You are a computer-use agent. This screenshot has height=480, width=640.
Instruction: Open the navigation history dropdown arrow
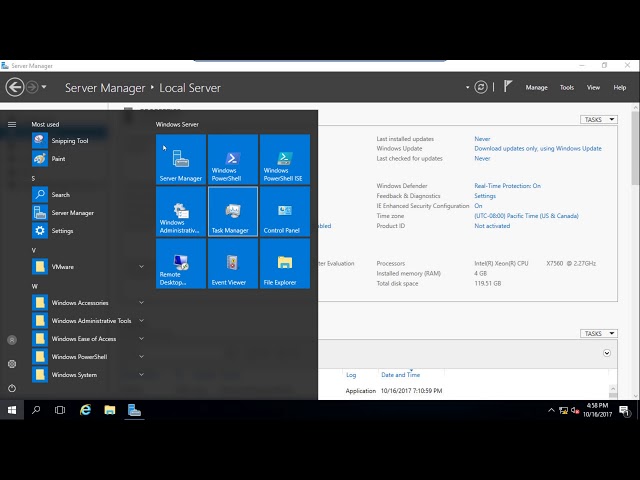44,87
